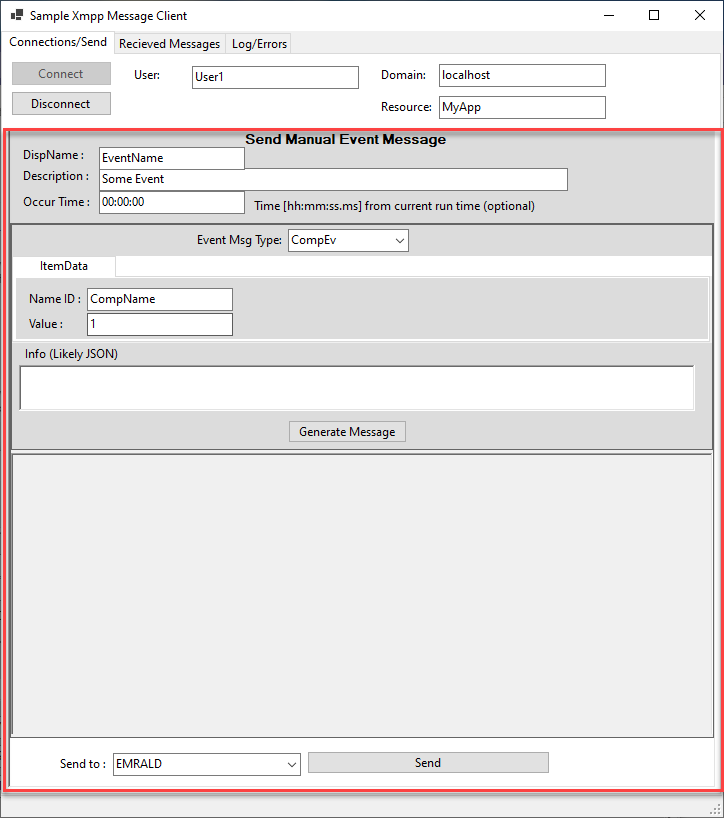Select the Description text box
This screenshot has height=818, width=724.
click(332, 179)
